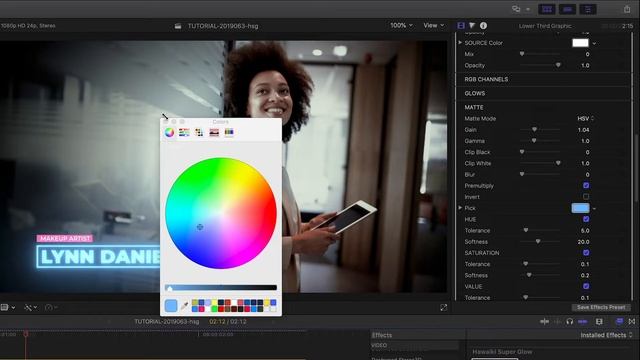
Task: Open the Matte Mode HSV dropdown
Action: pos(586,118)
